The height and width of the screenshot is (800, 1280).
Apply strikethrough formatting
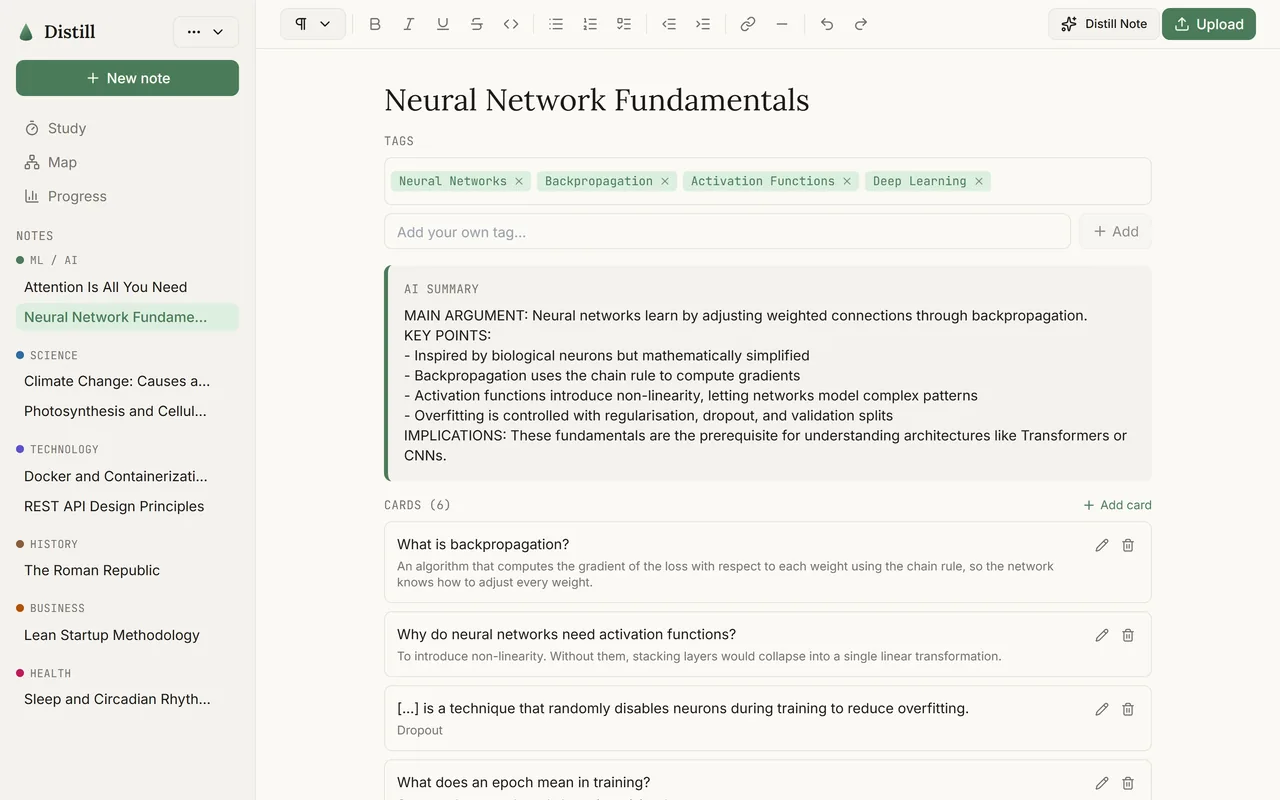point(477,24)
